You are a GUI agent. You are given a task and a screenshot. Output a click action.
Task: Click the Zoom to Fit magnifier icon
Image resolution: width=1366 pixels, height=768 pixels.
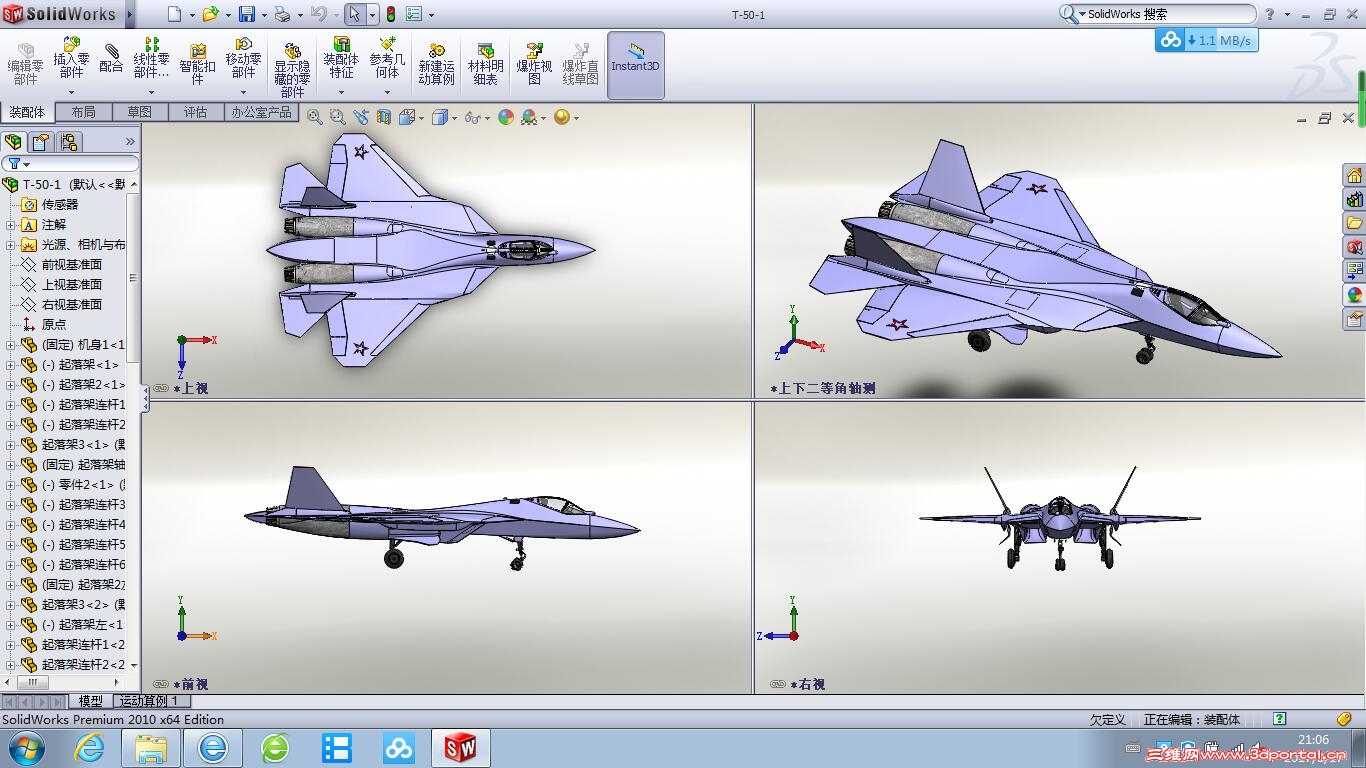(x=315, y=117)
